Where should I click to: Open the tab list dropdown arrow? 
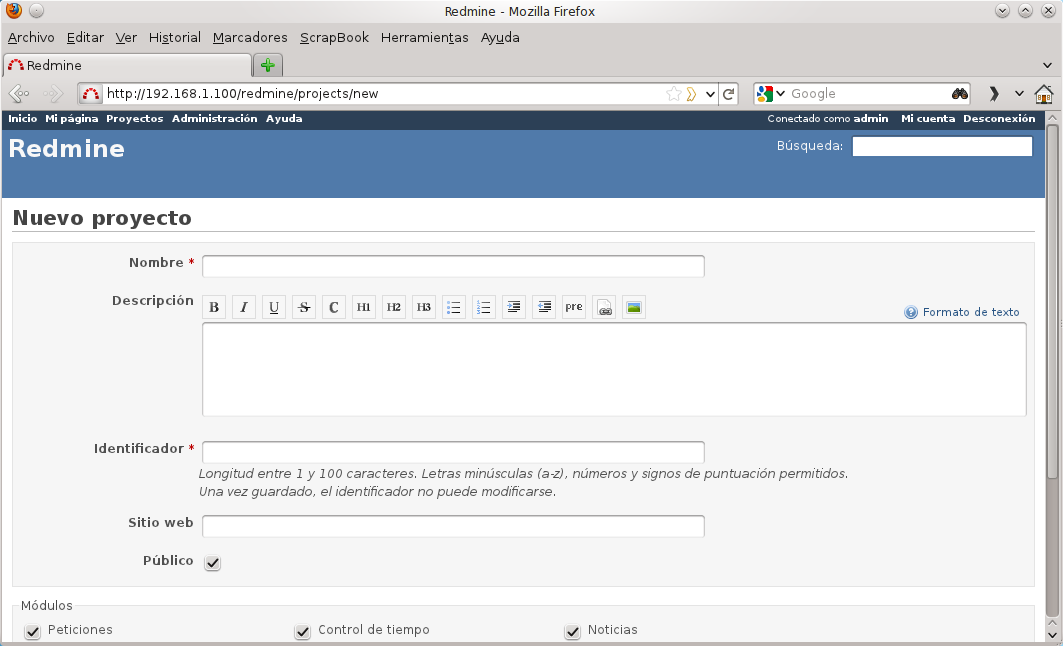tap(1047, 65)
